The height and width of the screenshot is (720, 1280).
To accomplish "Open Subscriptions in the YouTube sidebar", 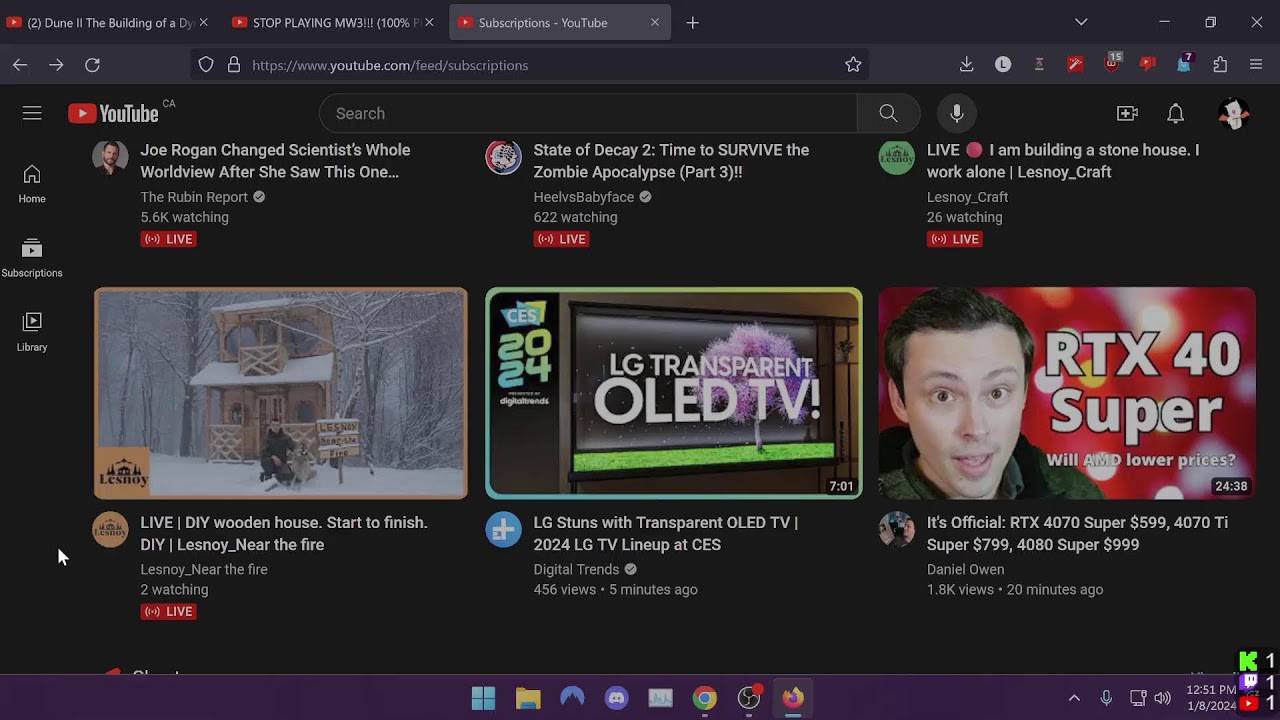I will [x=32, y=258].
